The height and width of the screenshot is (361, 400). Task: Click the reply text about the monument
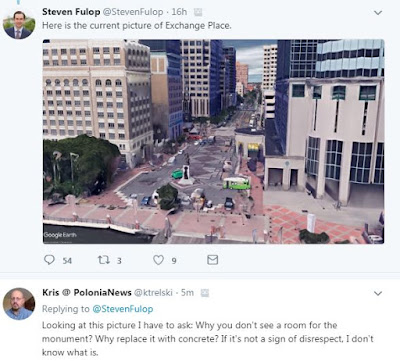pos(208,339)
